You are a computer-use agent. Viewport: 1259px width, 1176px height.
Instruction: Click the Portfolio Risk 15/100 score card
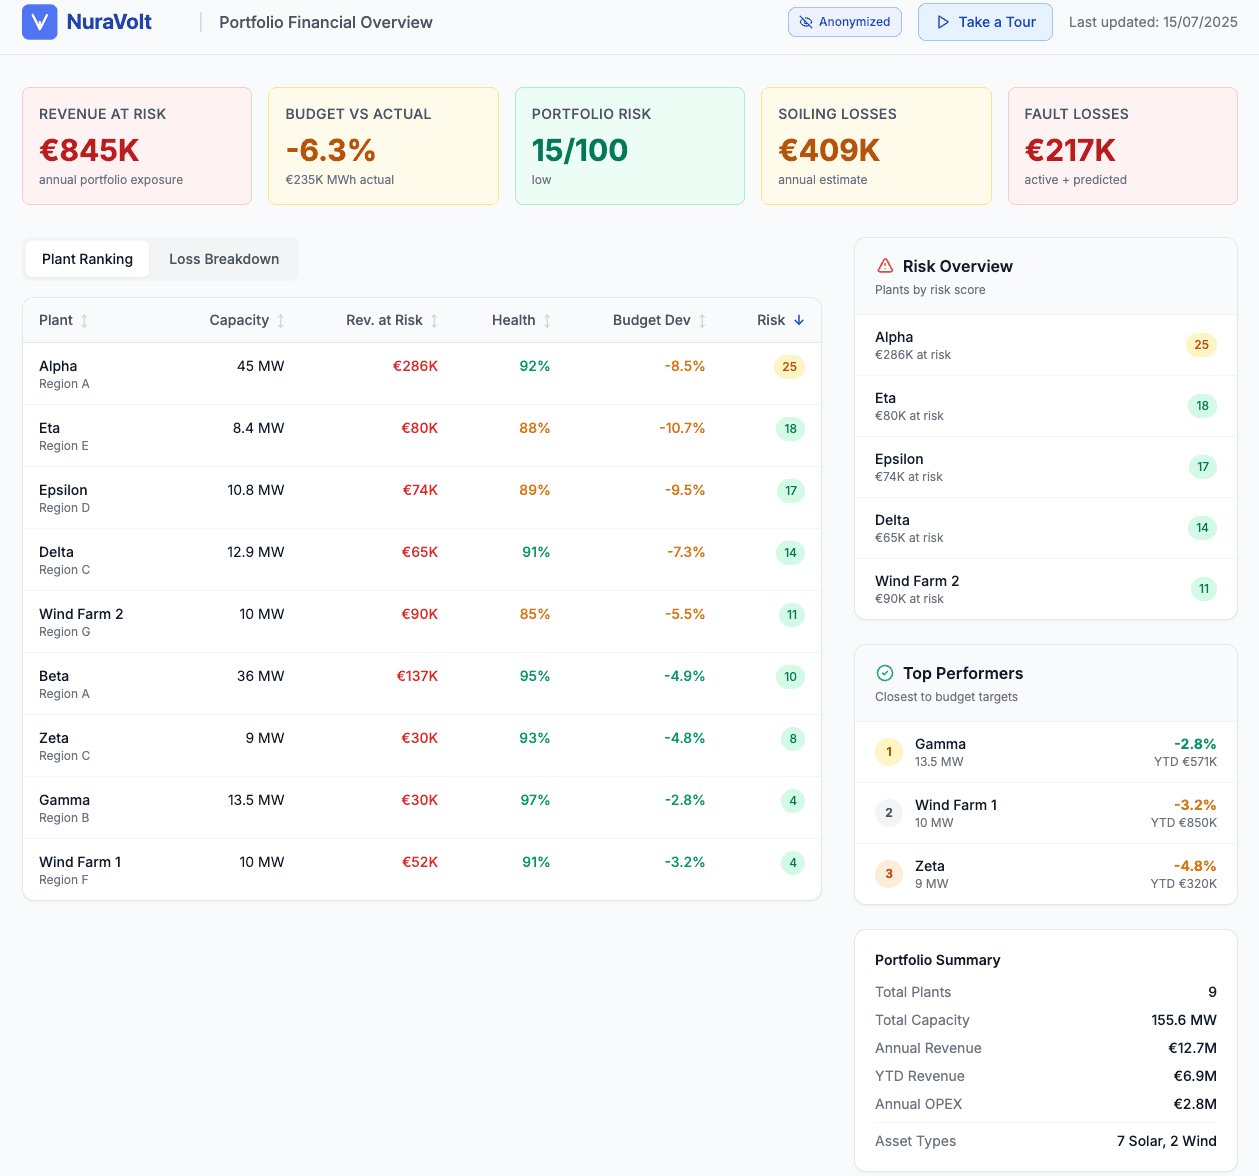tap(629, 146)
